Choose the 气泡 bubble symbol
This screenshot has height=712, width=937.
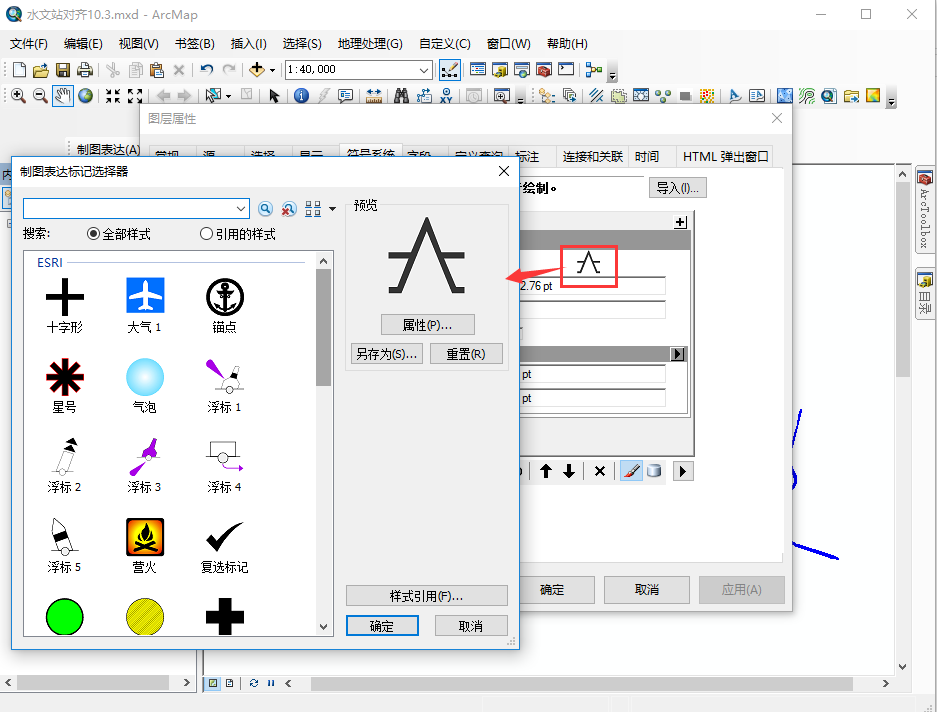click(x=145, y=386)
